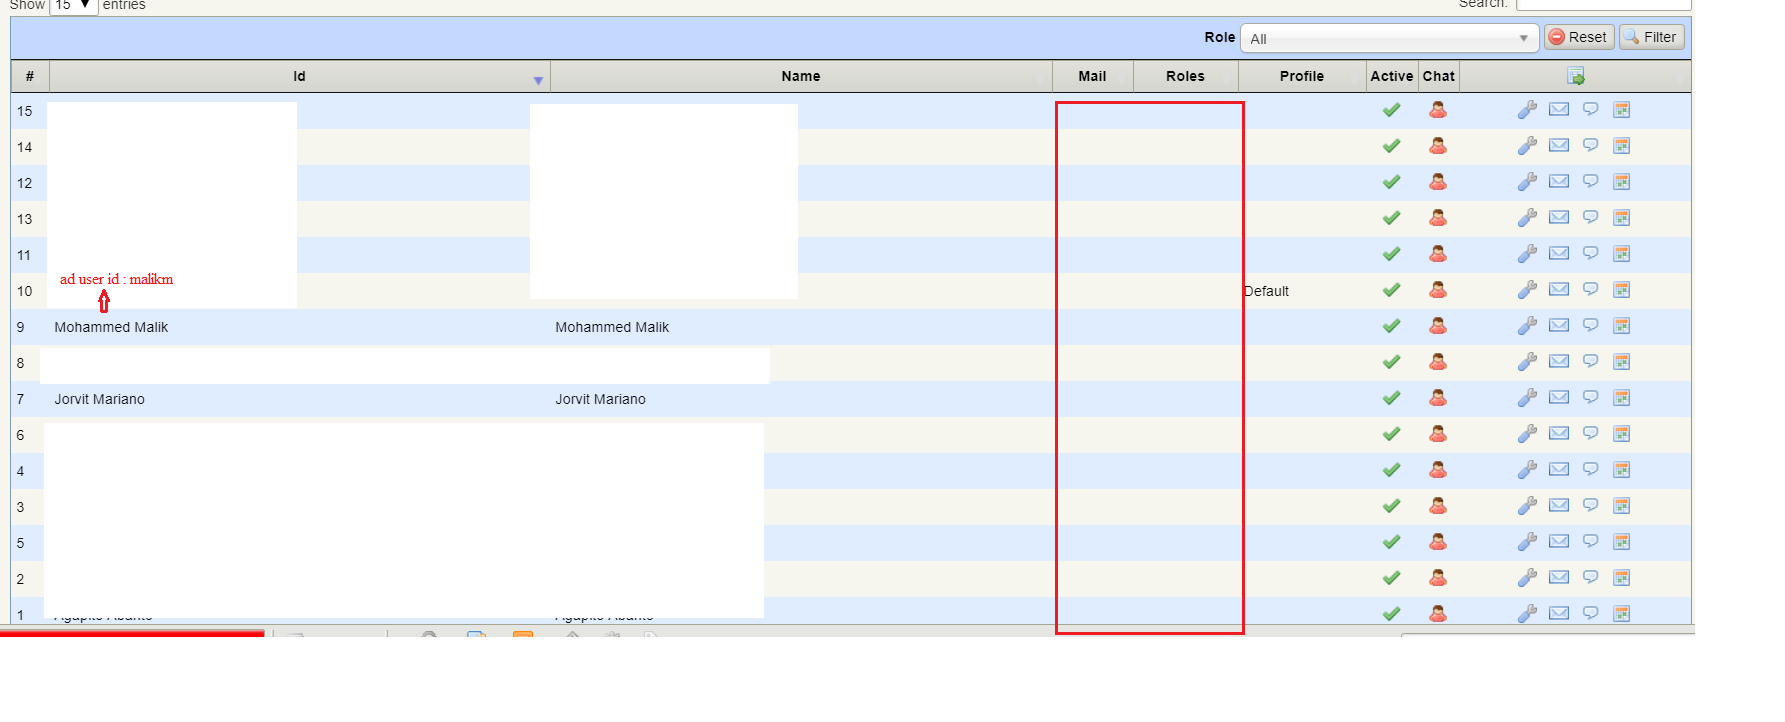Viewport: 1785px width, 722px height.
Task: Click the export table icon in header
Action: click(x=1575, y=76)
